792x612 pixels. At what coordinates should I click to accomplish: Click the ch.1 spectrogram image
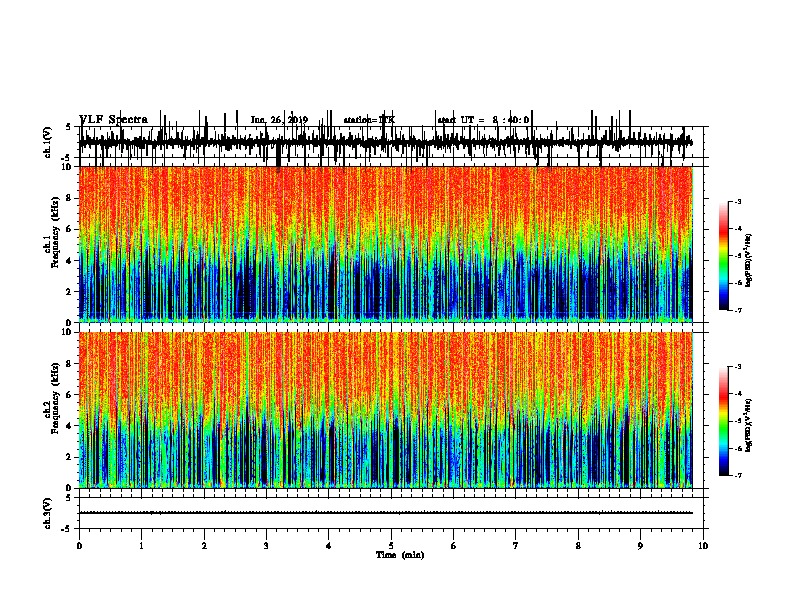(x=386, y=244)
